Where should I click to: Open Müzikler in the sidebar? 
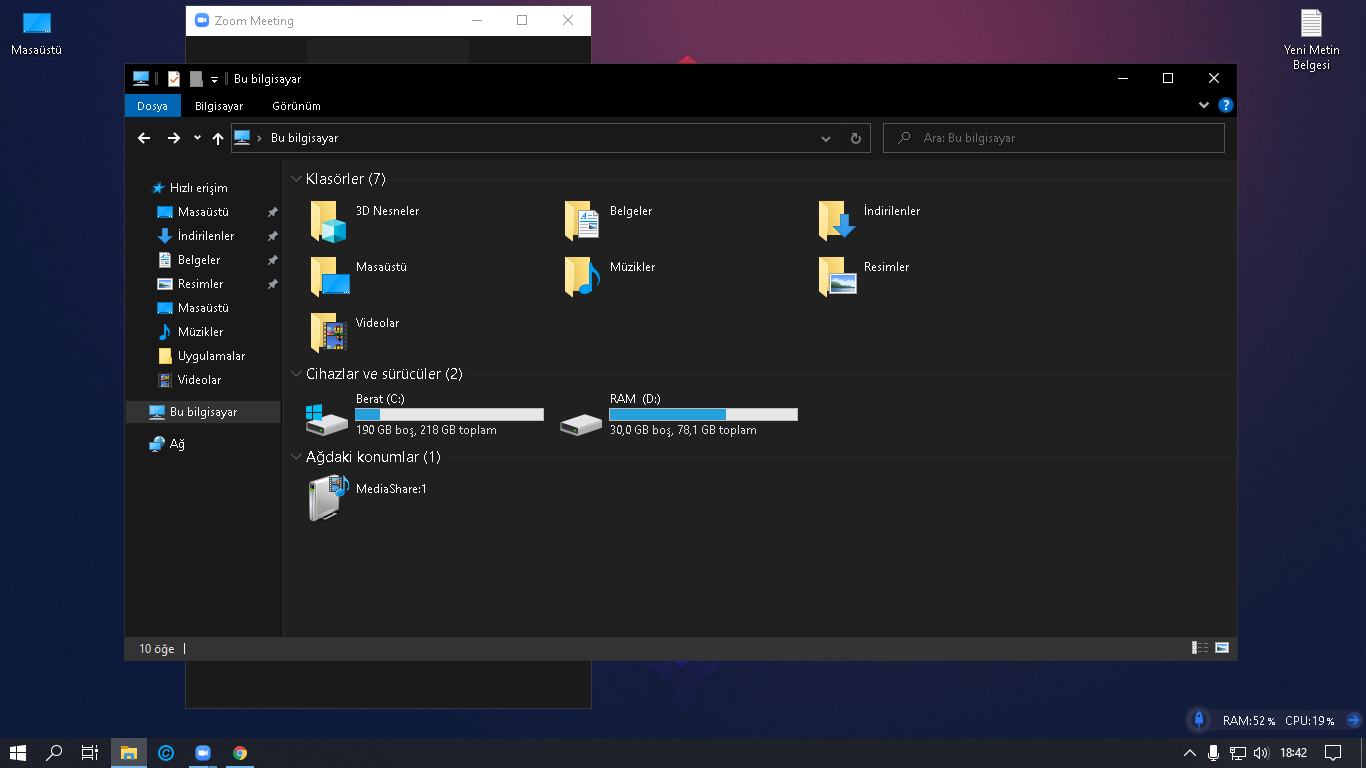190,332
